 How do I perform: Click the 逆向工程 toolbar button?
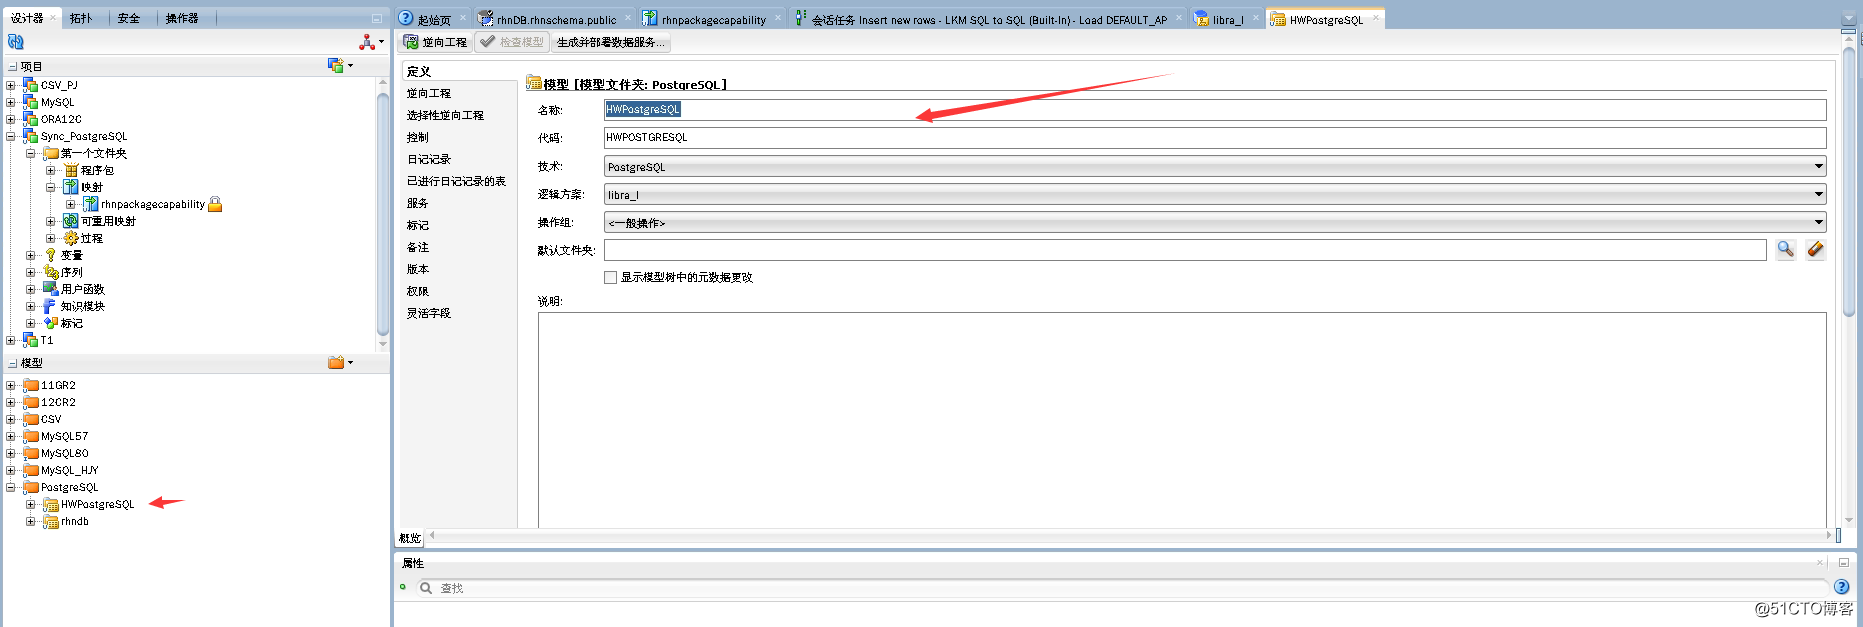click(436, 42)
